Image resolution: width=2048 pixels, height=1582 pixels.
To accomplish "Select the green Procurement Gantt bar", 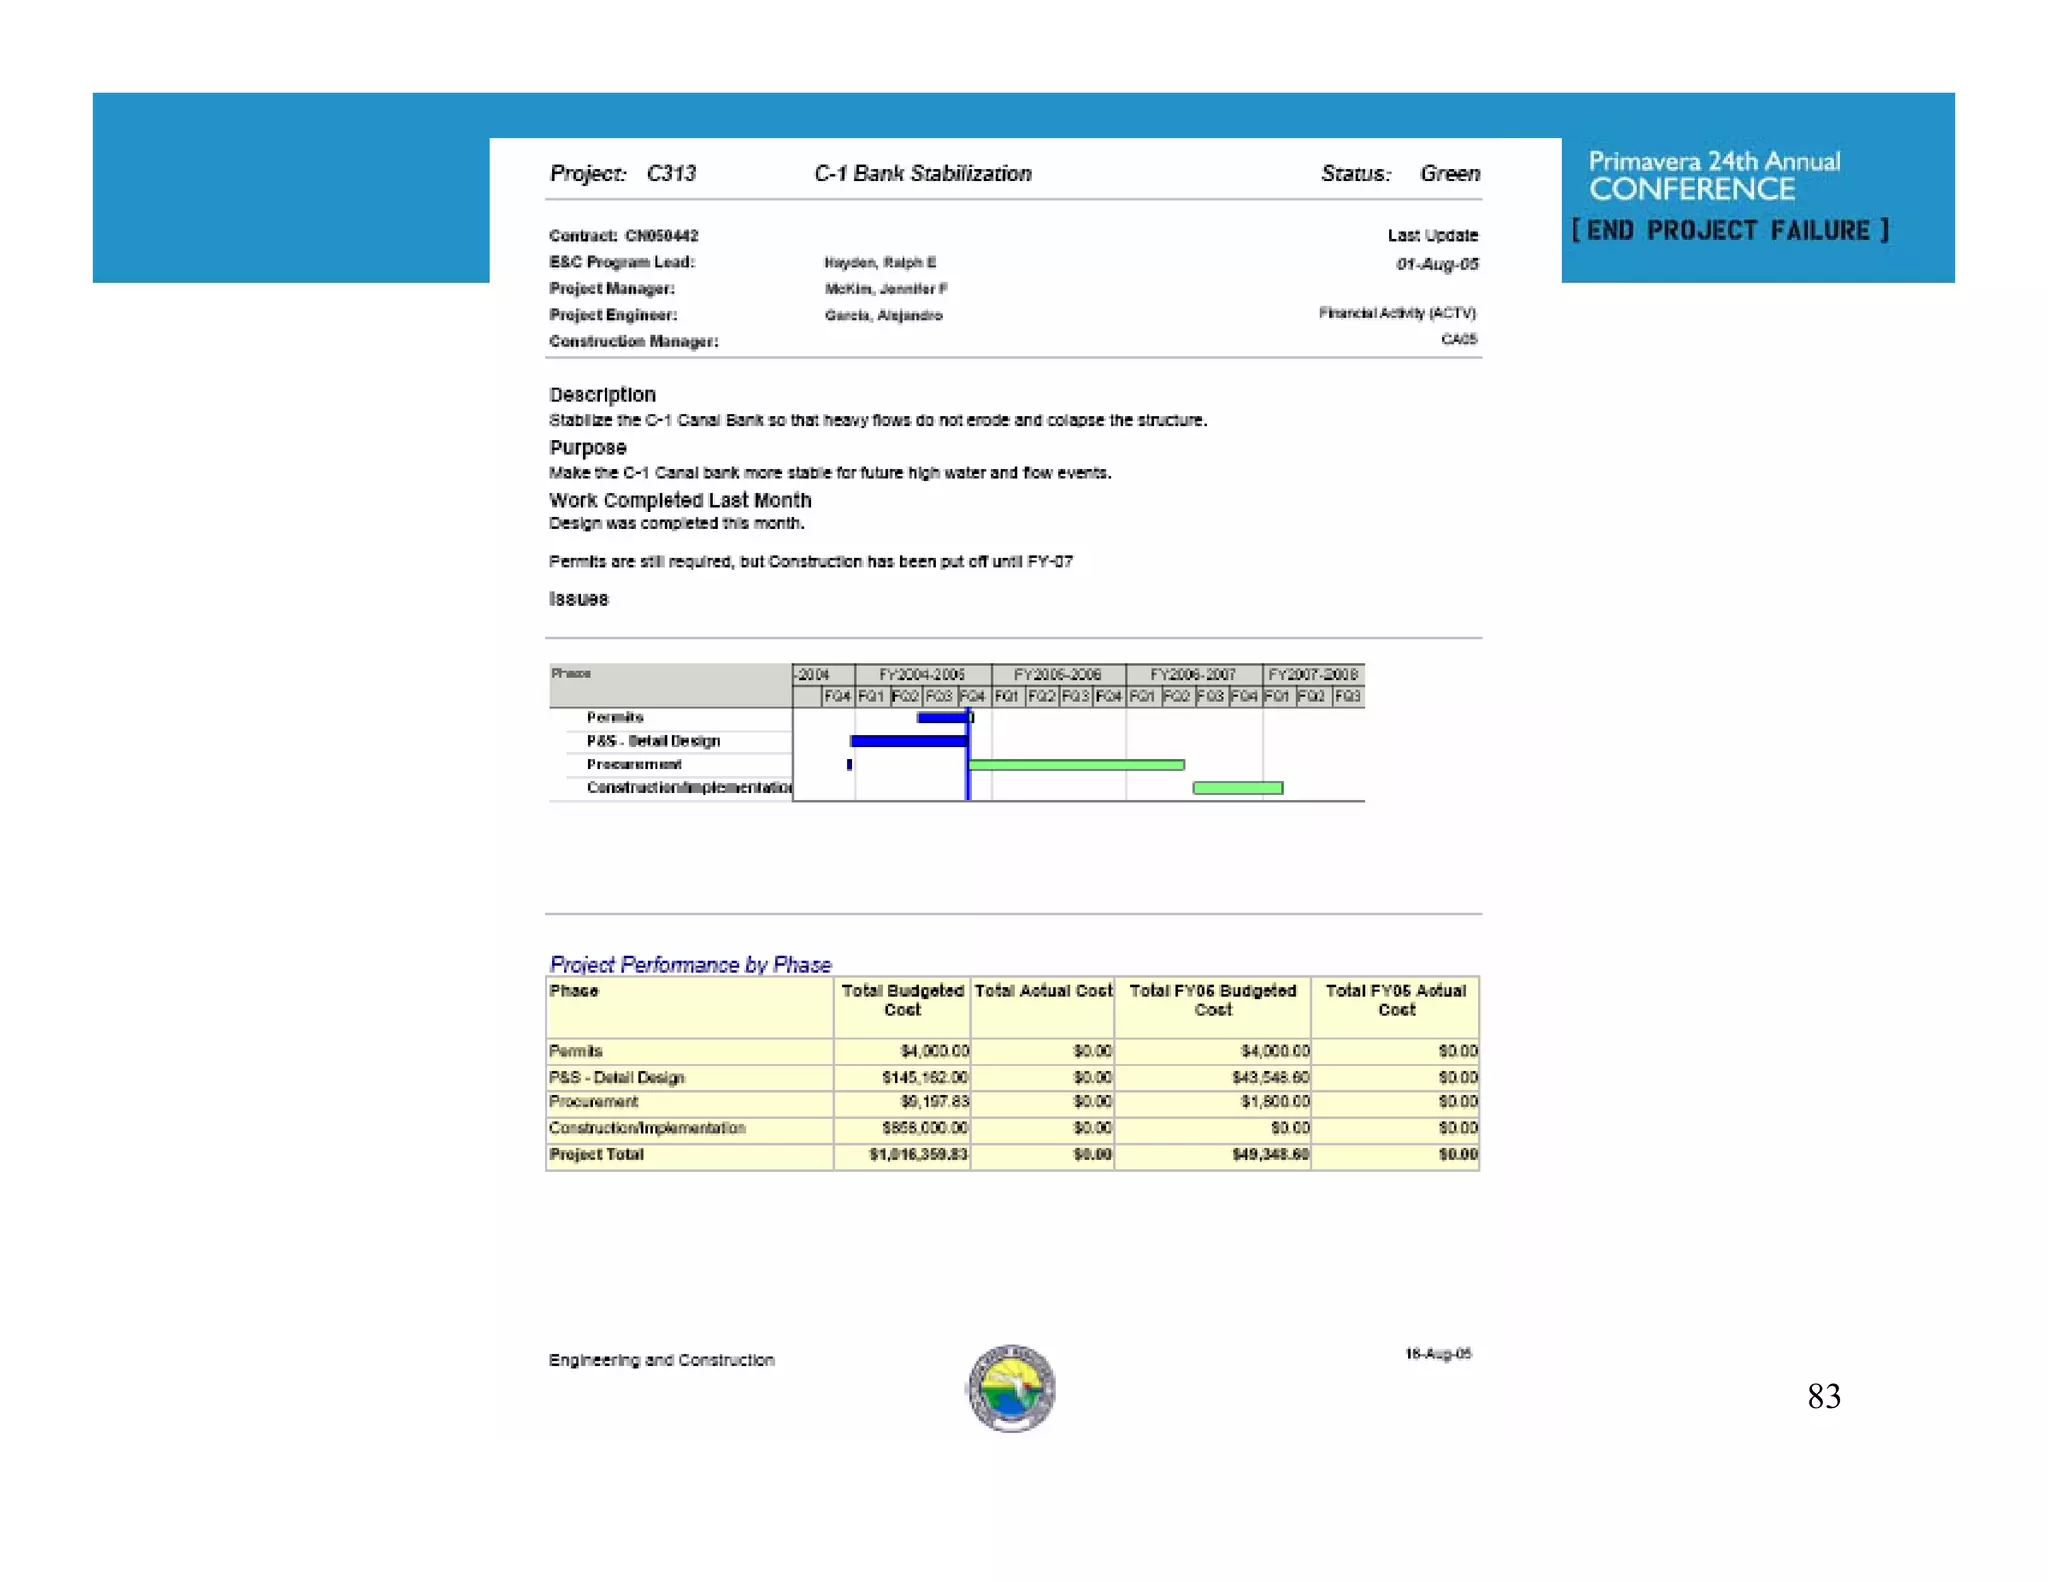I will point(1076,765).
